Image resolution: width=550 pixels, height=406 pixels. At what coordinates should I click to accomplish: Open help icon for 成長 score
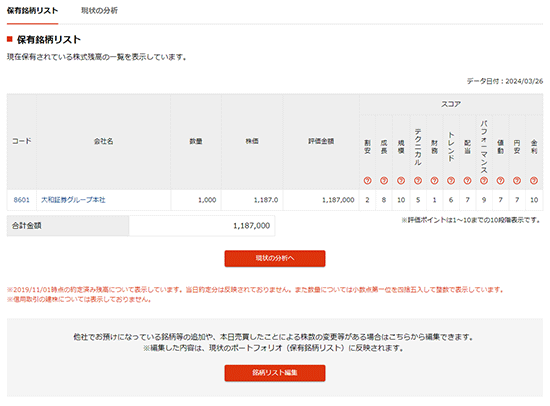[x=384, y=180]
